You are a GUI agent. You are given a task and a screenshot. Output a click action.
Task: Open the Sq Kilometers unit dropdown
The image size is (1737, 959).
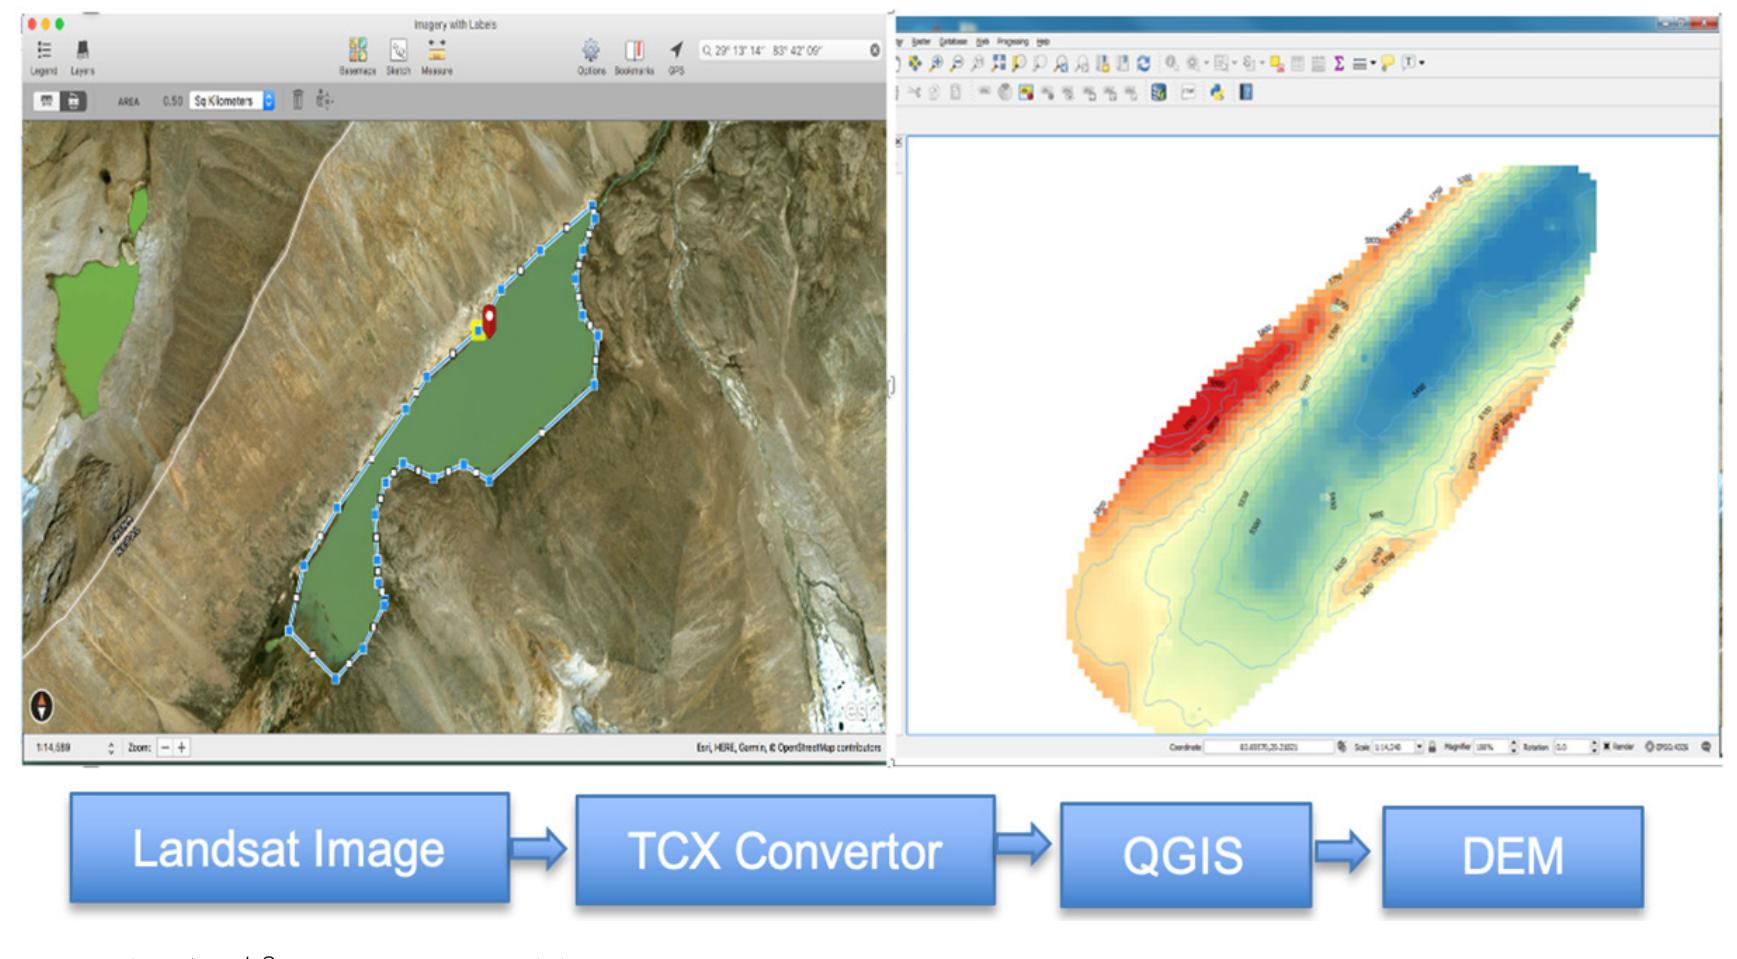pyautogui.click(x=268, y=100)
